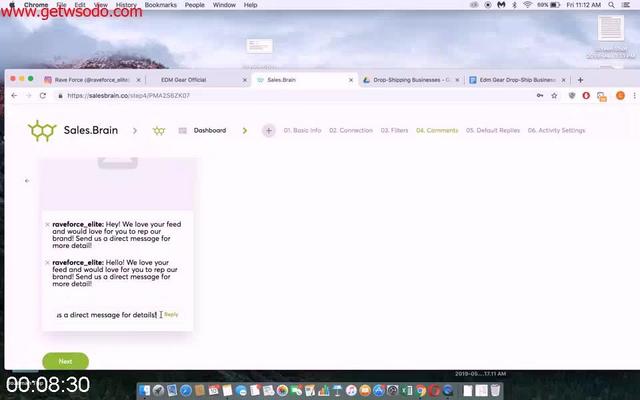This screenshot has height=400, width=640.
Task: Click the green Next button
Action: pos(65,361)
